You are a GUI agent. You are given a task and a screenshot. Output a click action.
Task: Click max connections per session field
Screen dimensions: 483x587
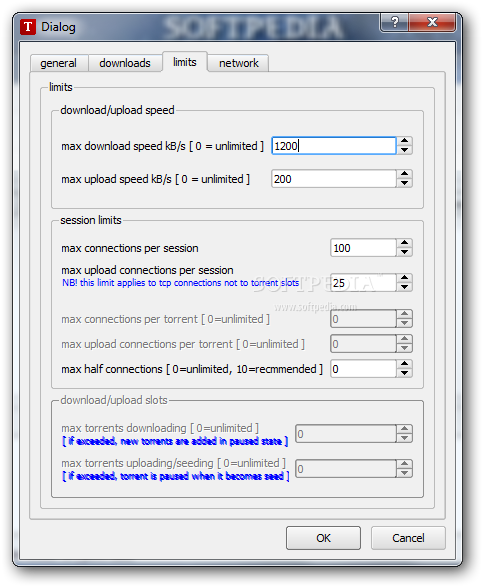(x=363, y=248)
